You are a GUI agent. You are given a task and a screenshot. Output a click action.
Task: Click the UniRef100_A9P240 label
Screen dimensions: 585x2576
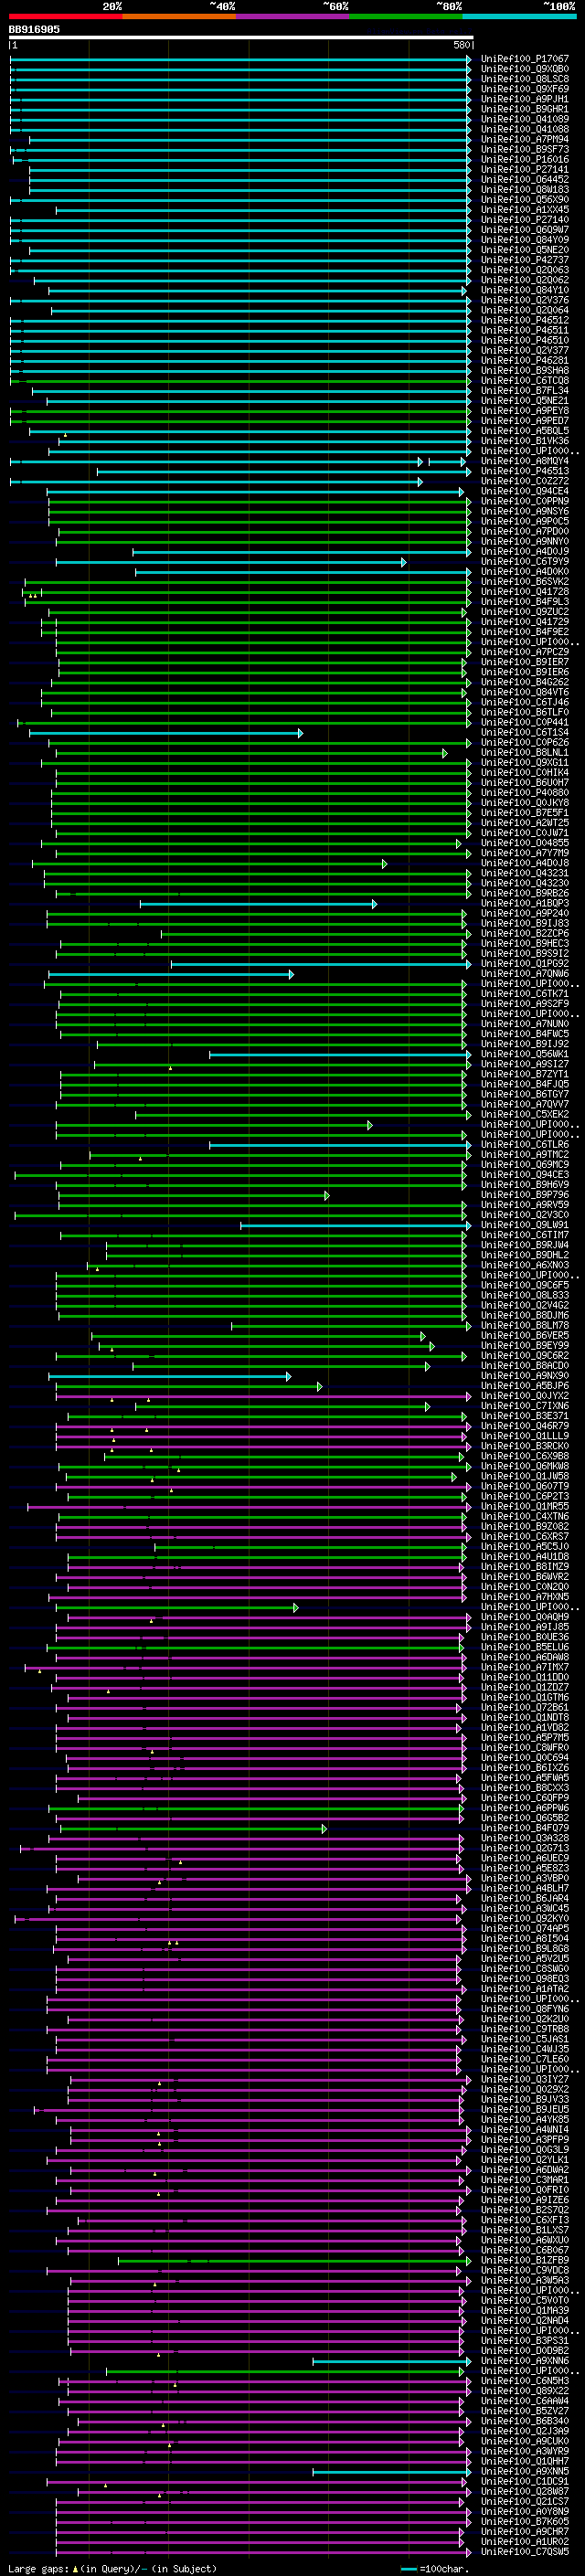(x=524, y=914)
